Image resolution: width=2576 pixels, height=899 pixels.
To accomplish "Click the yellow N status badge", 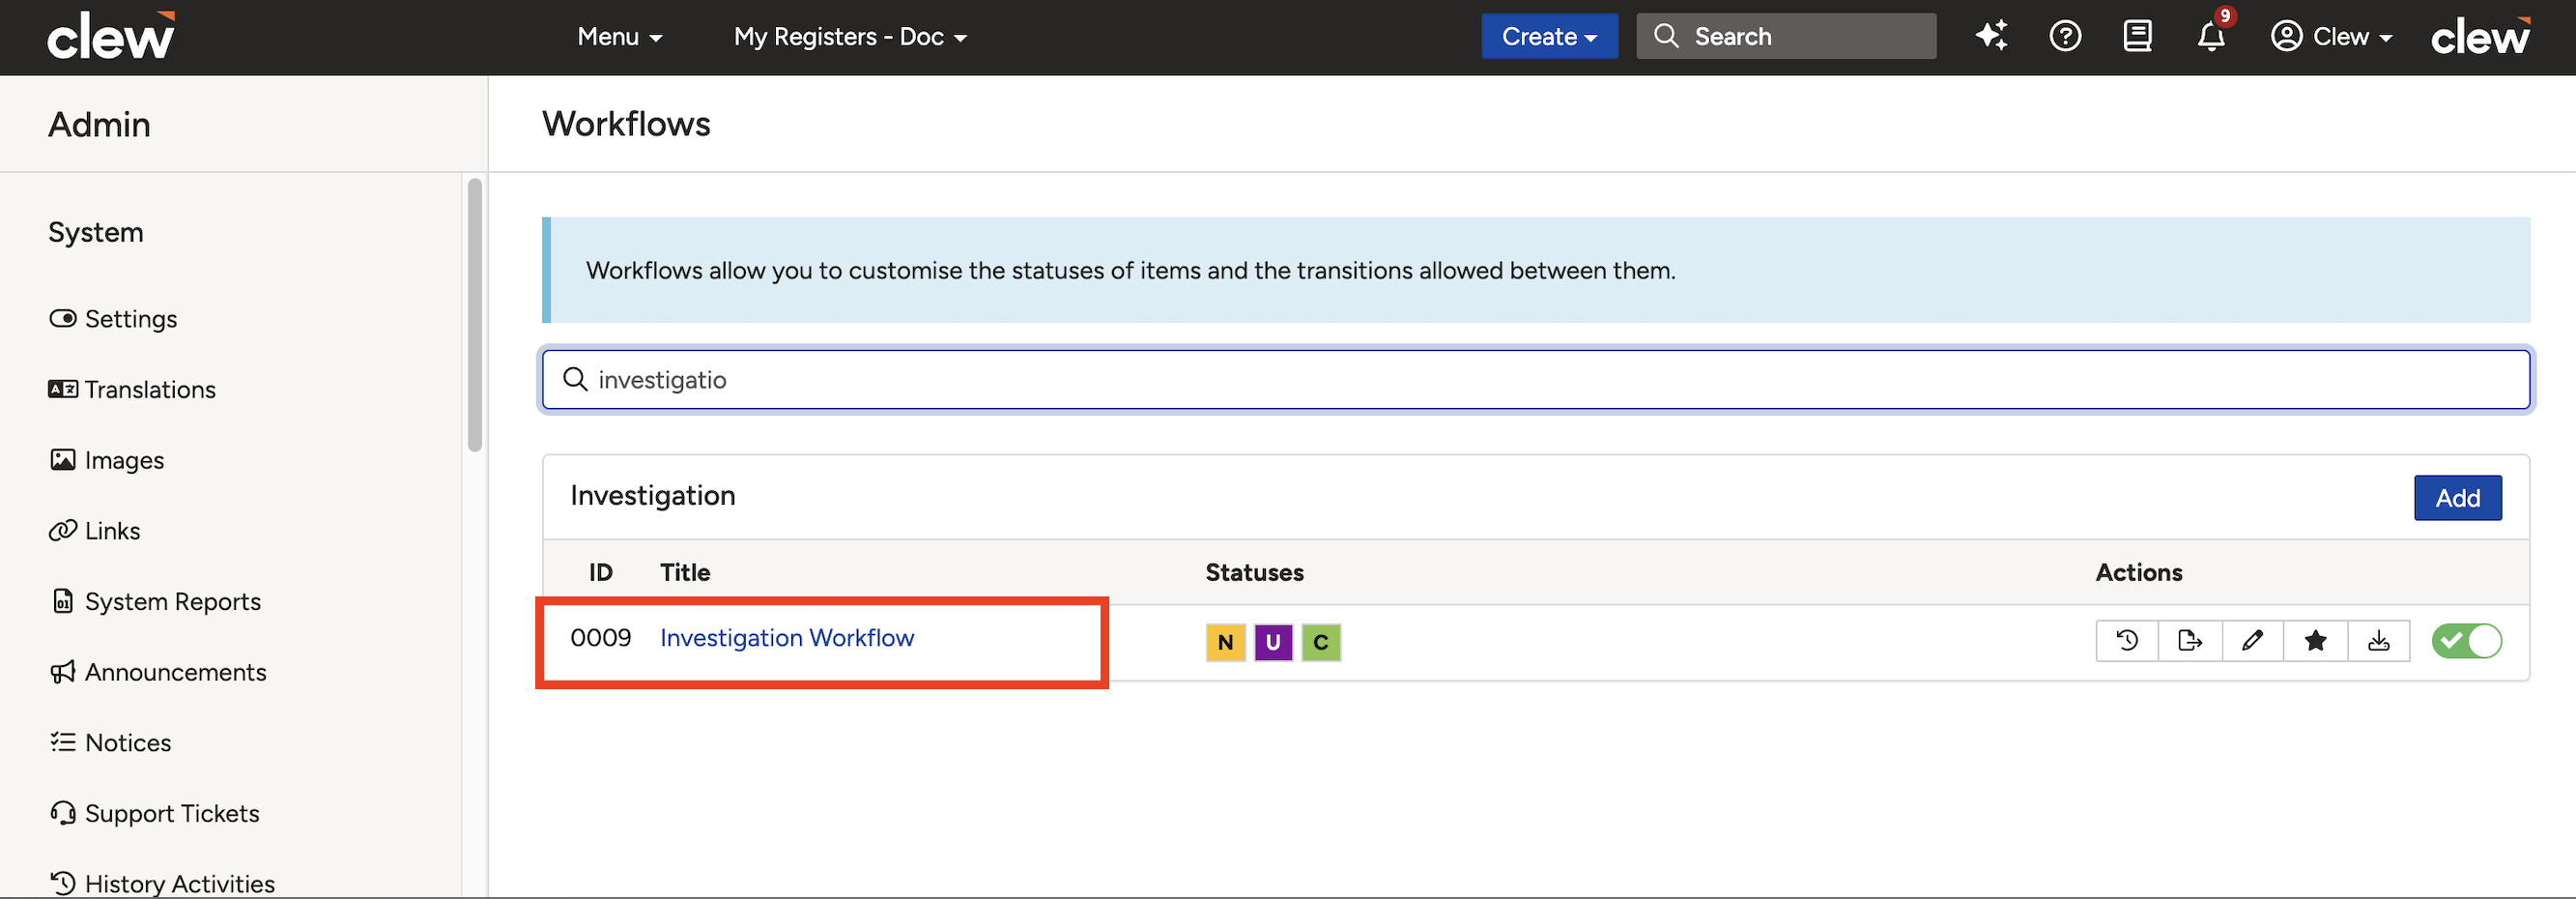I will (x=1225, y=642).
